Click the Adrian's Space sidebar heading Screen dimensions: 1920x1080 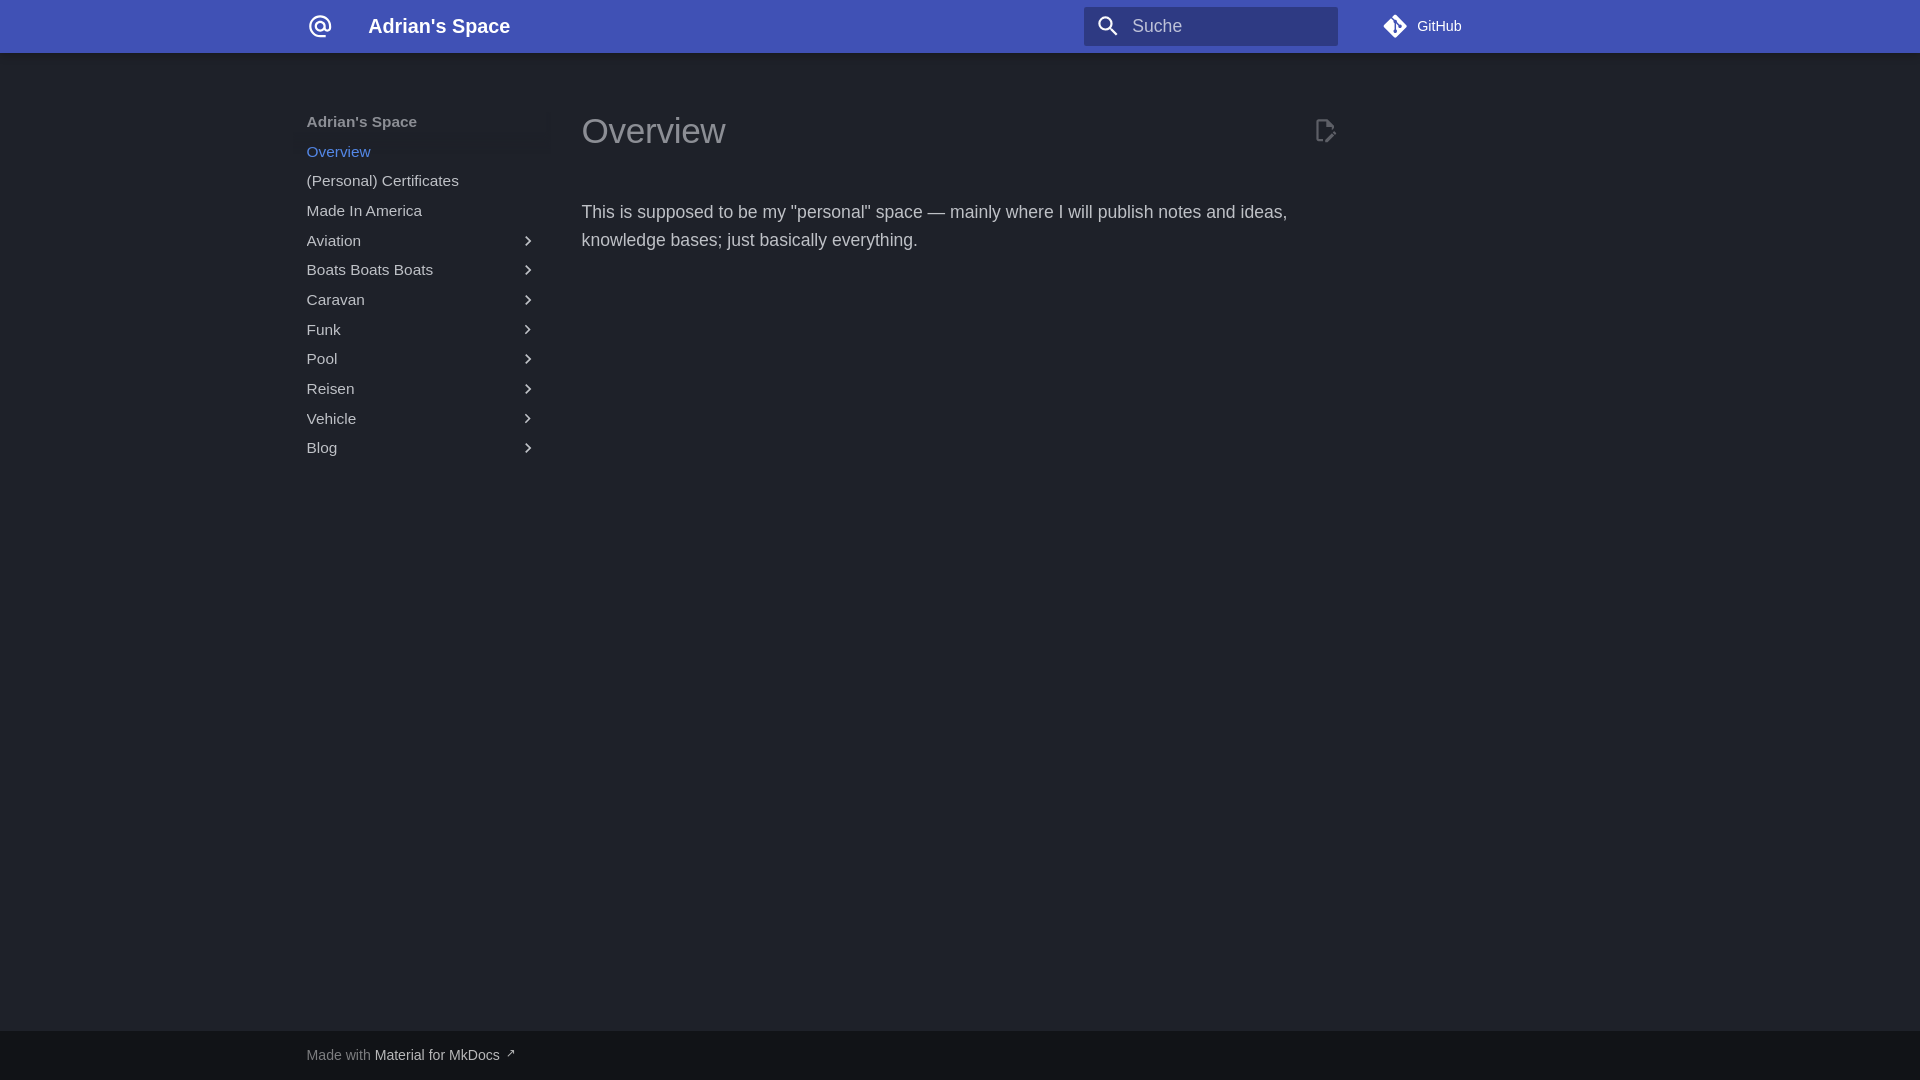coord(361,122)
